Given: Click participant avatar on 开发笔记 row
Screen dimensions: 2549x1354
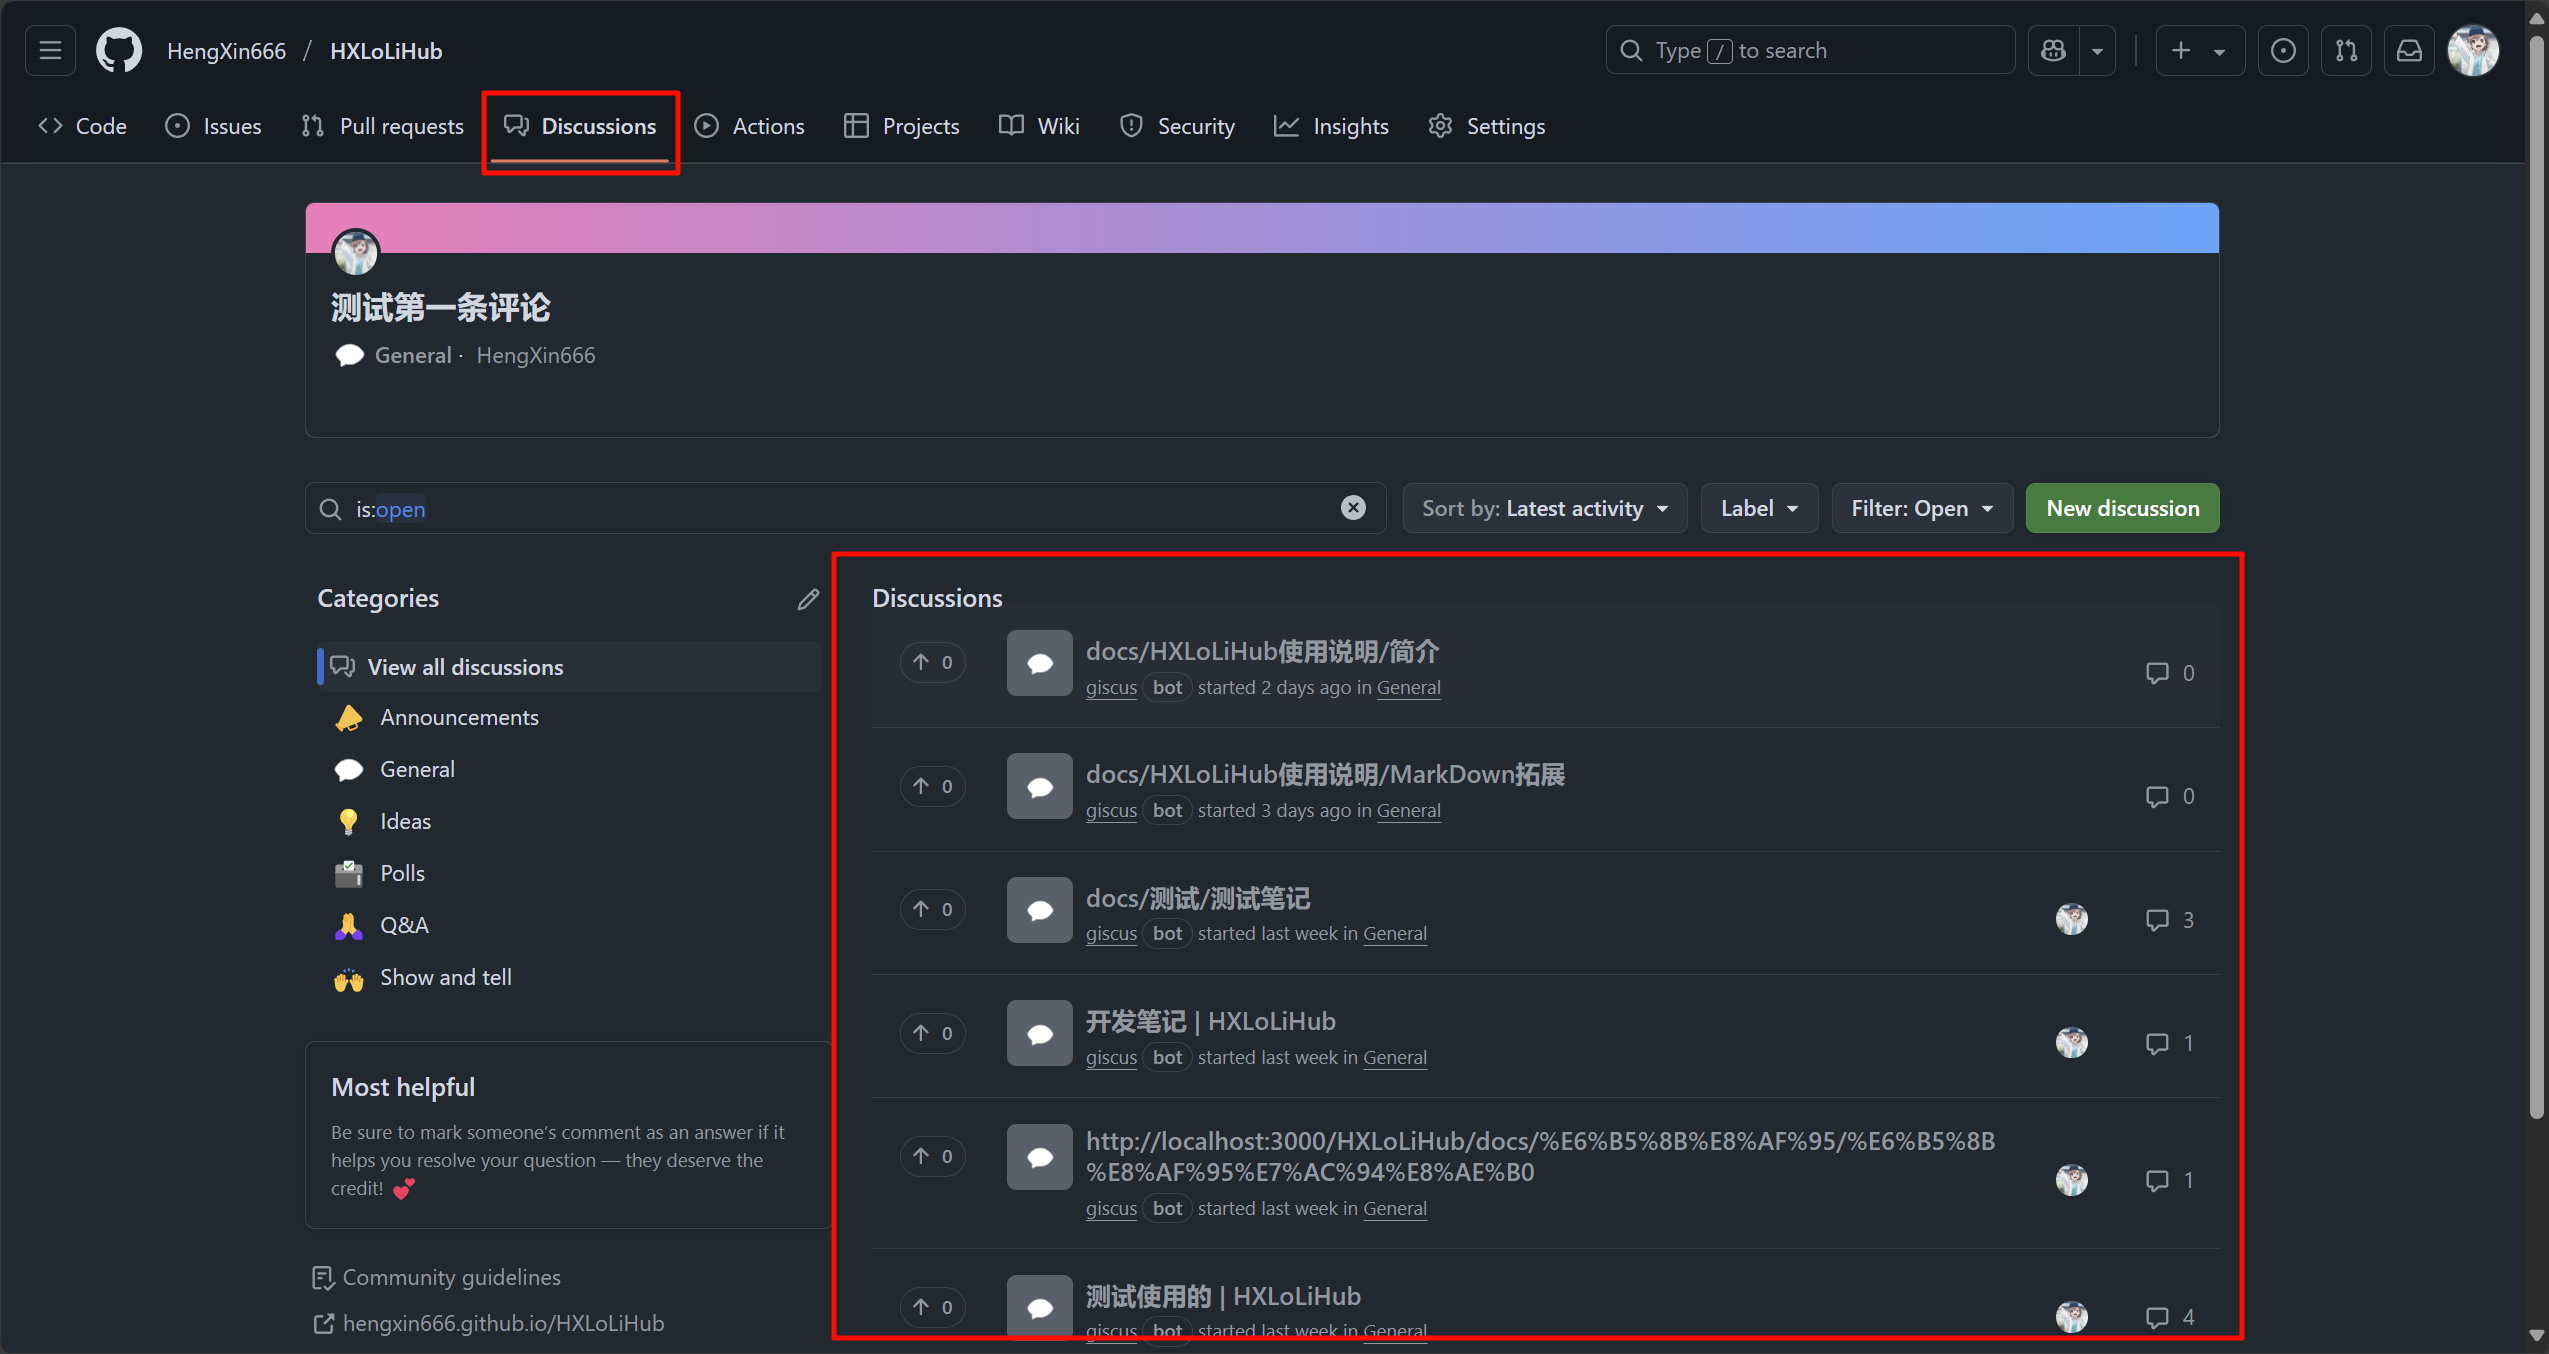Looking at the screenshot, I should point(2072,1043).
